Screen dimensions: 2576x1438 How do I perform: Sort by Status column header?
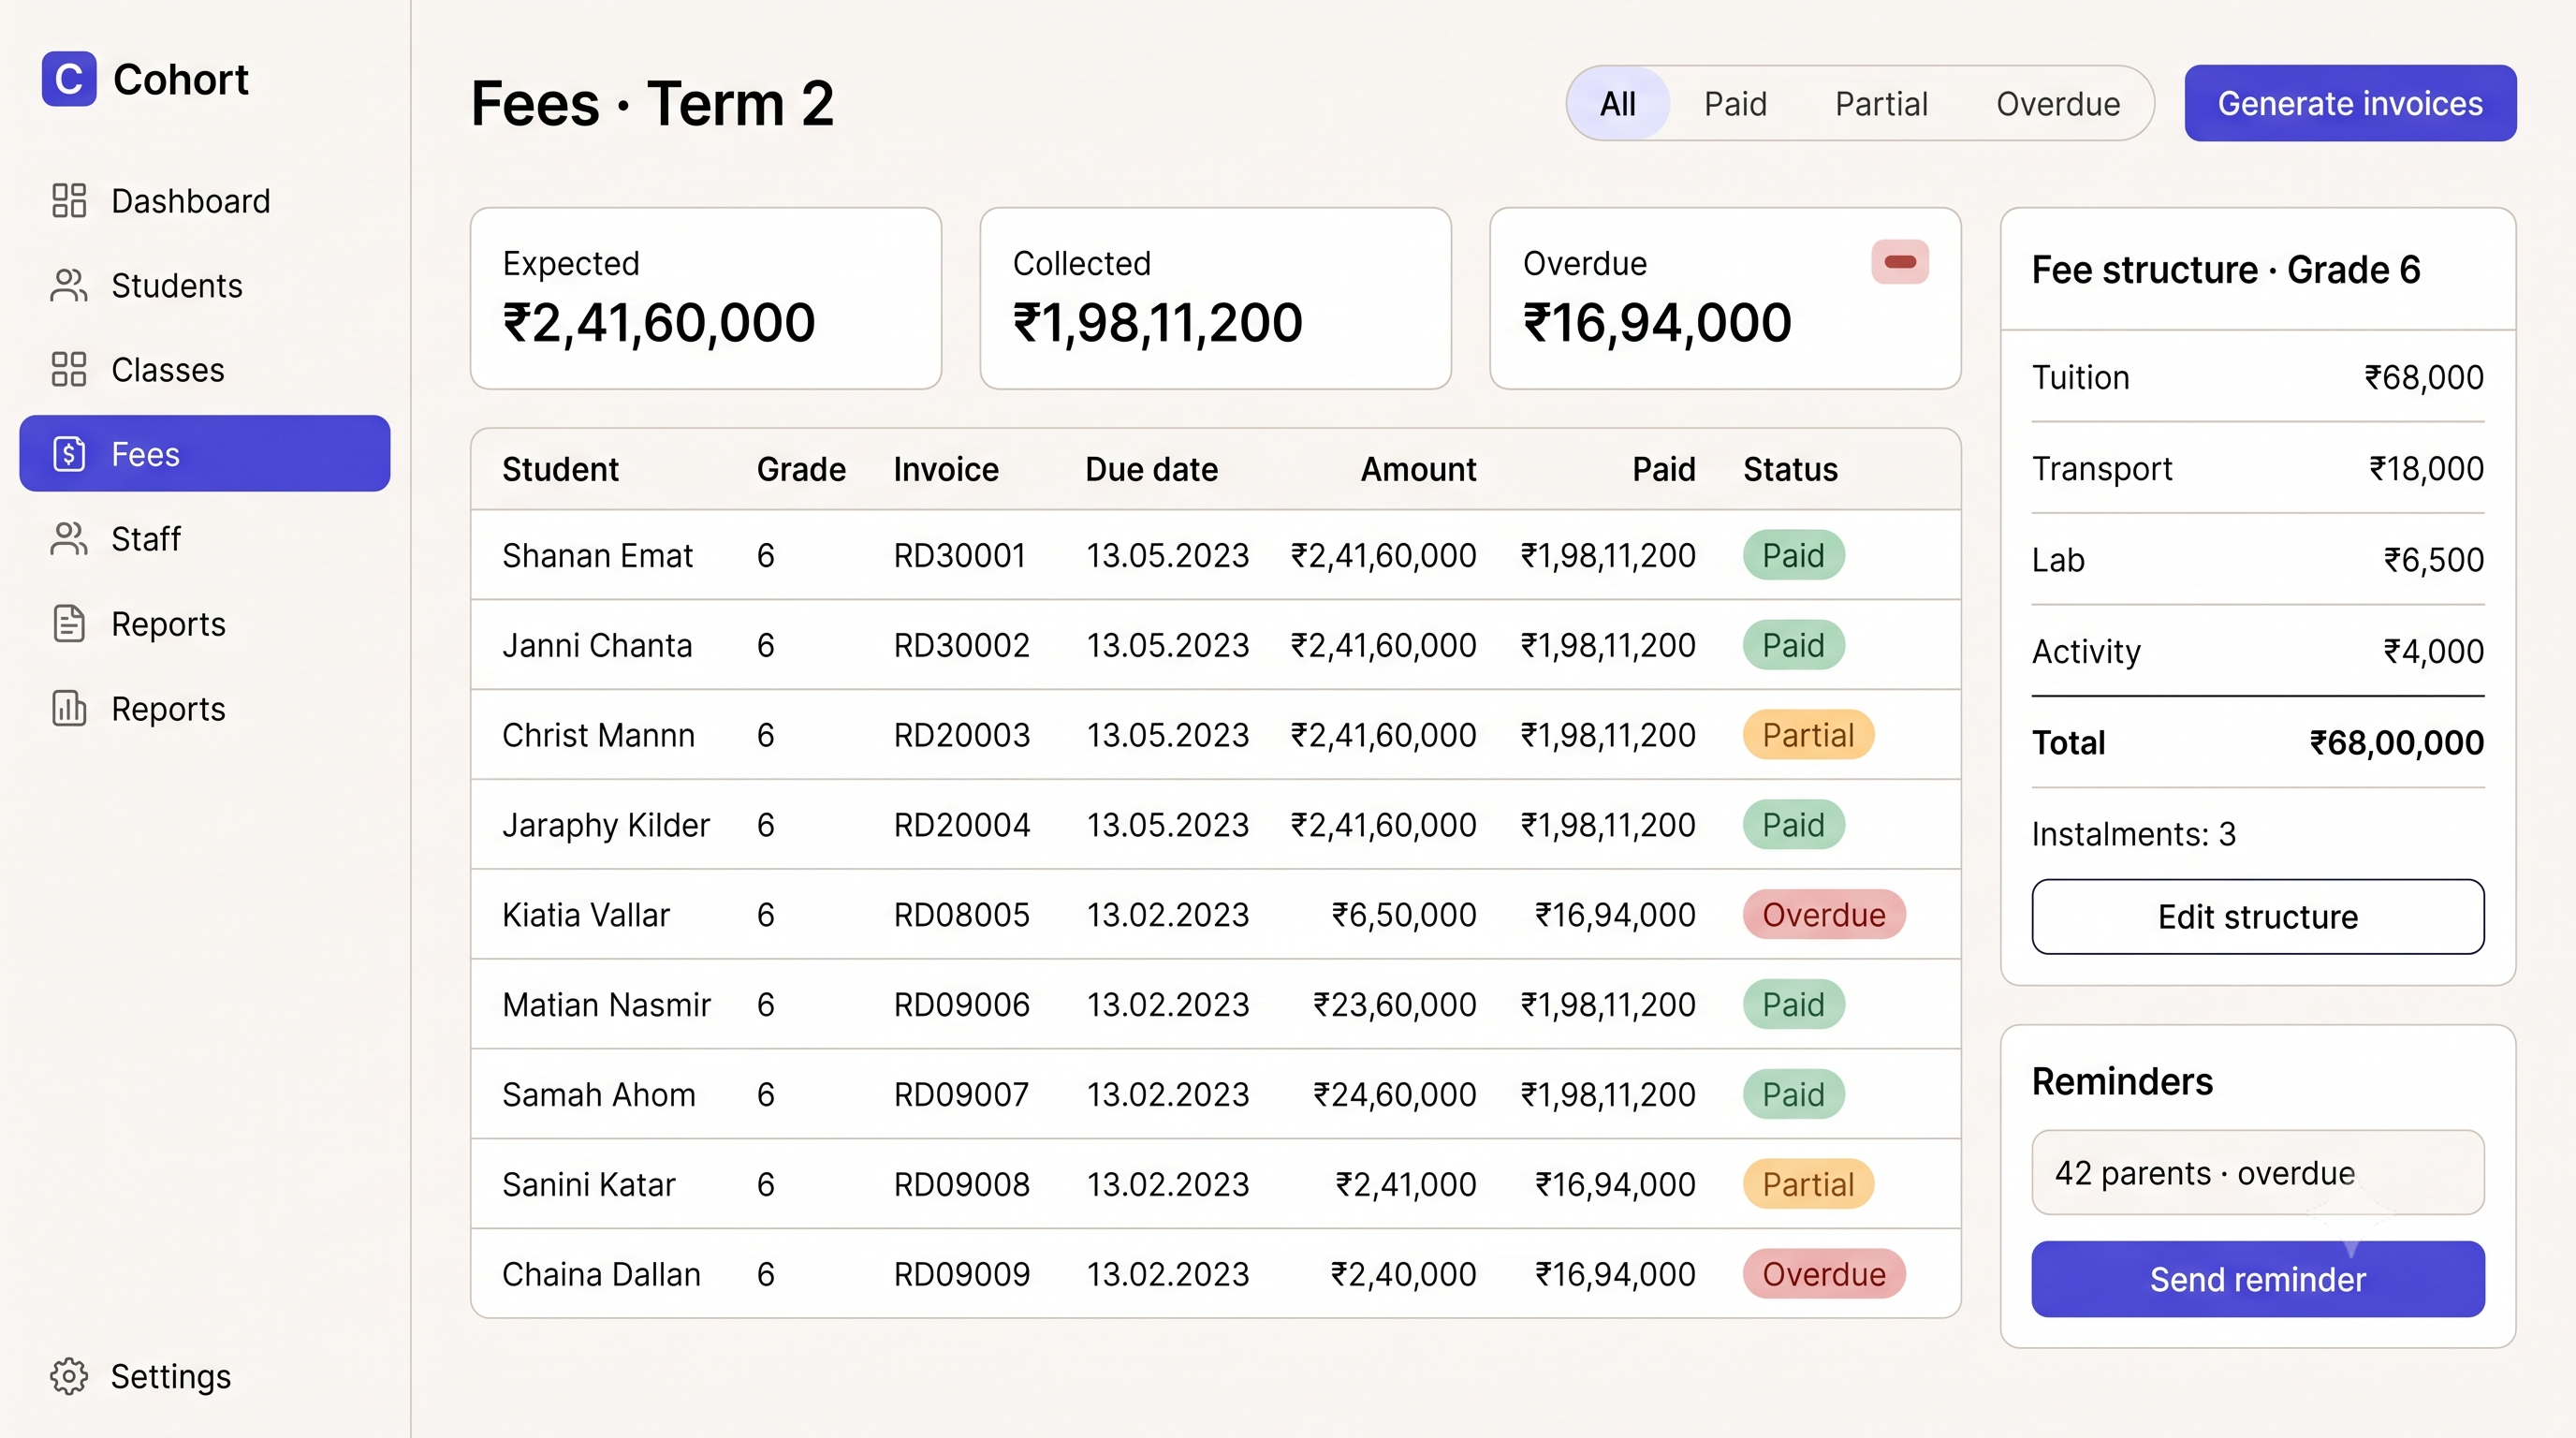(x=1790, y=469)
